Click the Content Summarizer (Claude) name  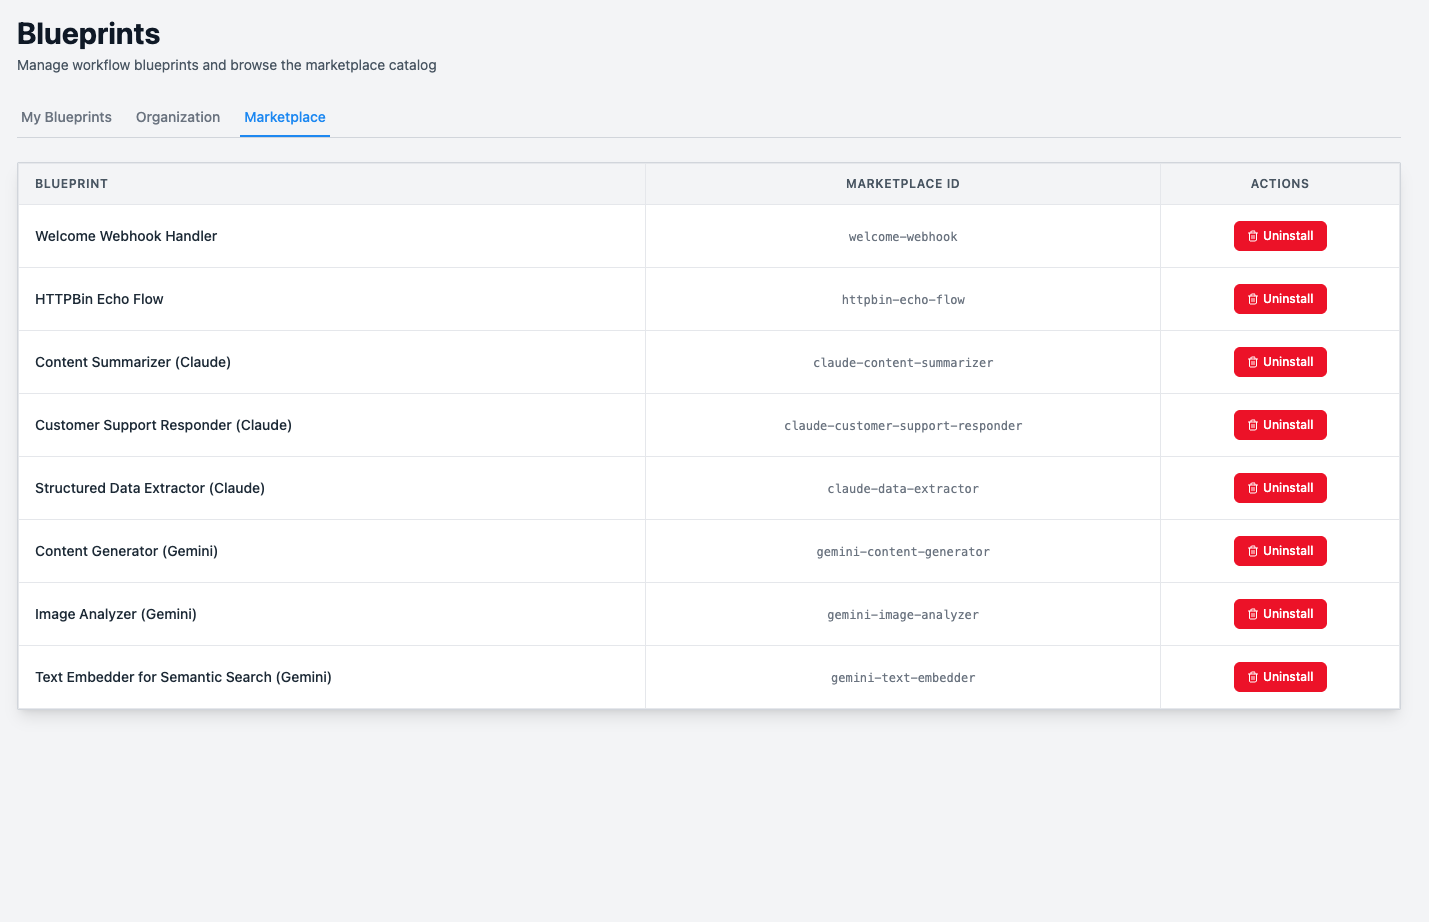(133, 363)
